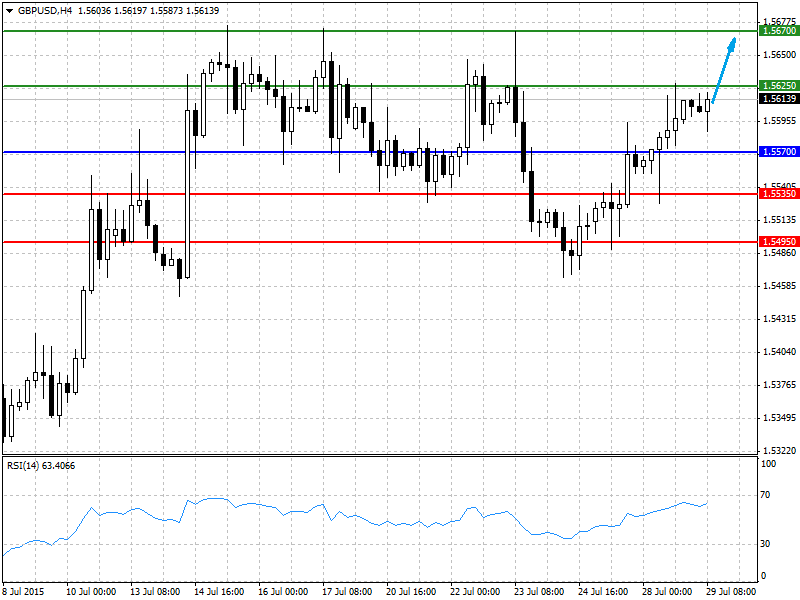Click the 14 Jul 16:00 time label

point(219,591)
